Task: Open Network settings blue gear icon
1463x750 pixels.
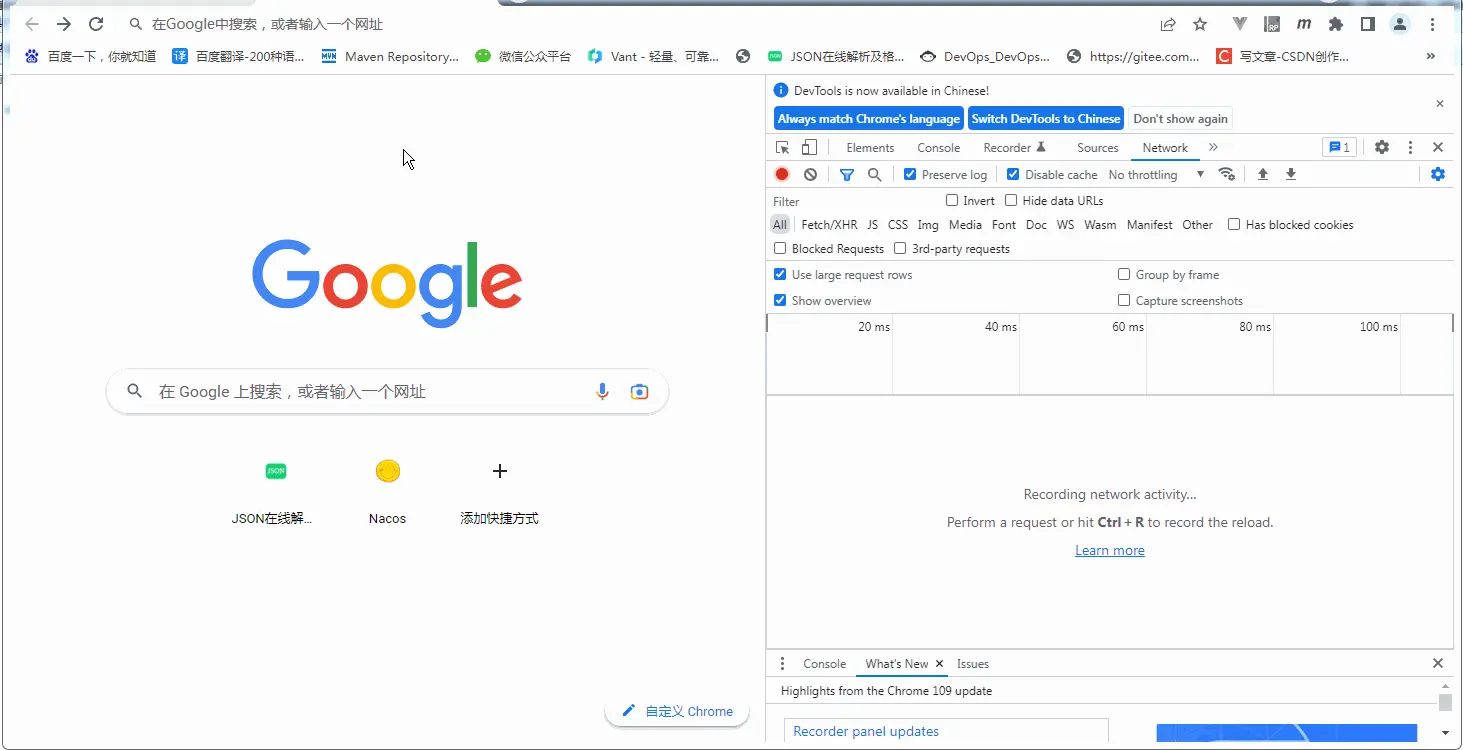Action: pos(1437,174)
